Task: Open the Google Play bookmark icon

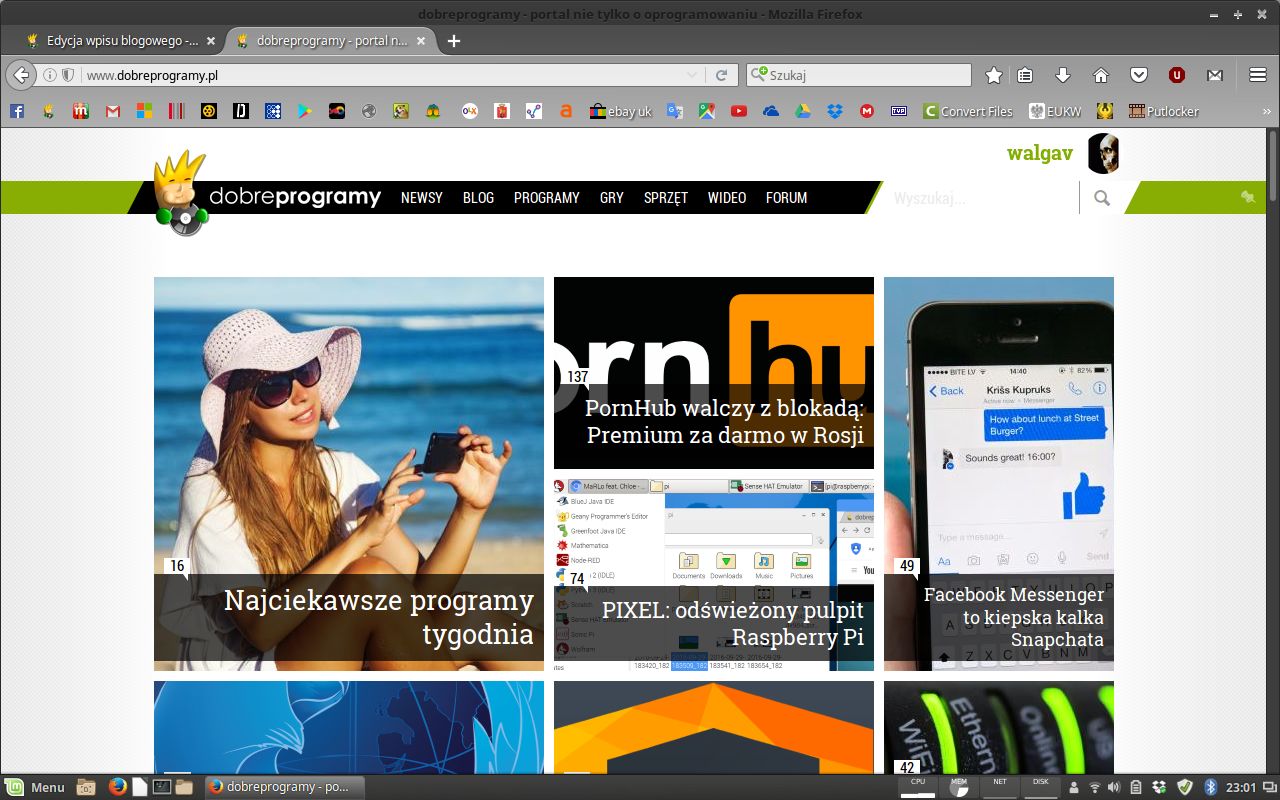Action: click(304, 111)
